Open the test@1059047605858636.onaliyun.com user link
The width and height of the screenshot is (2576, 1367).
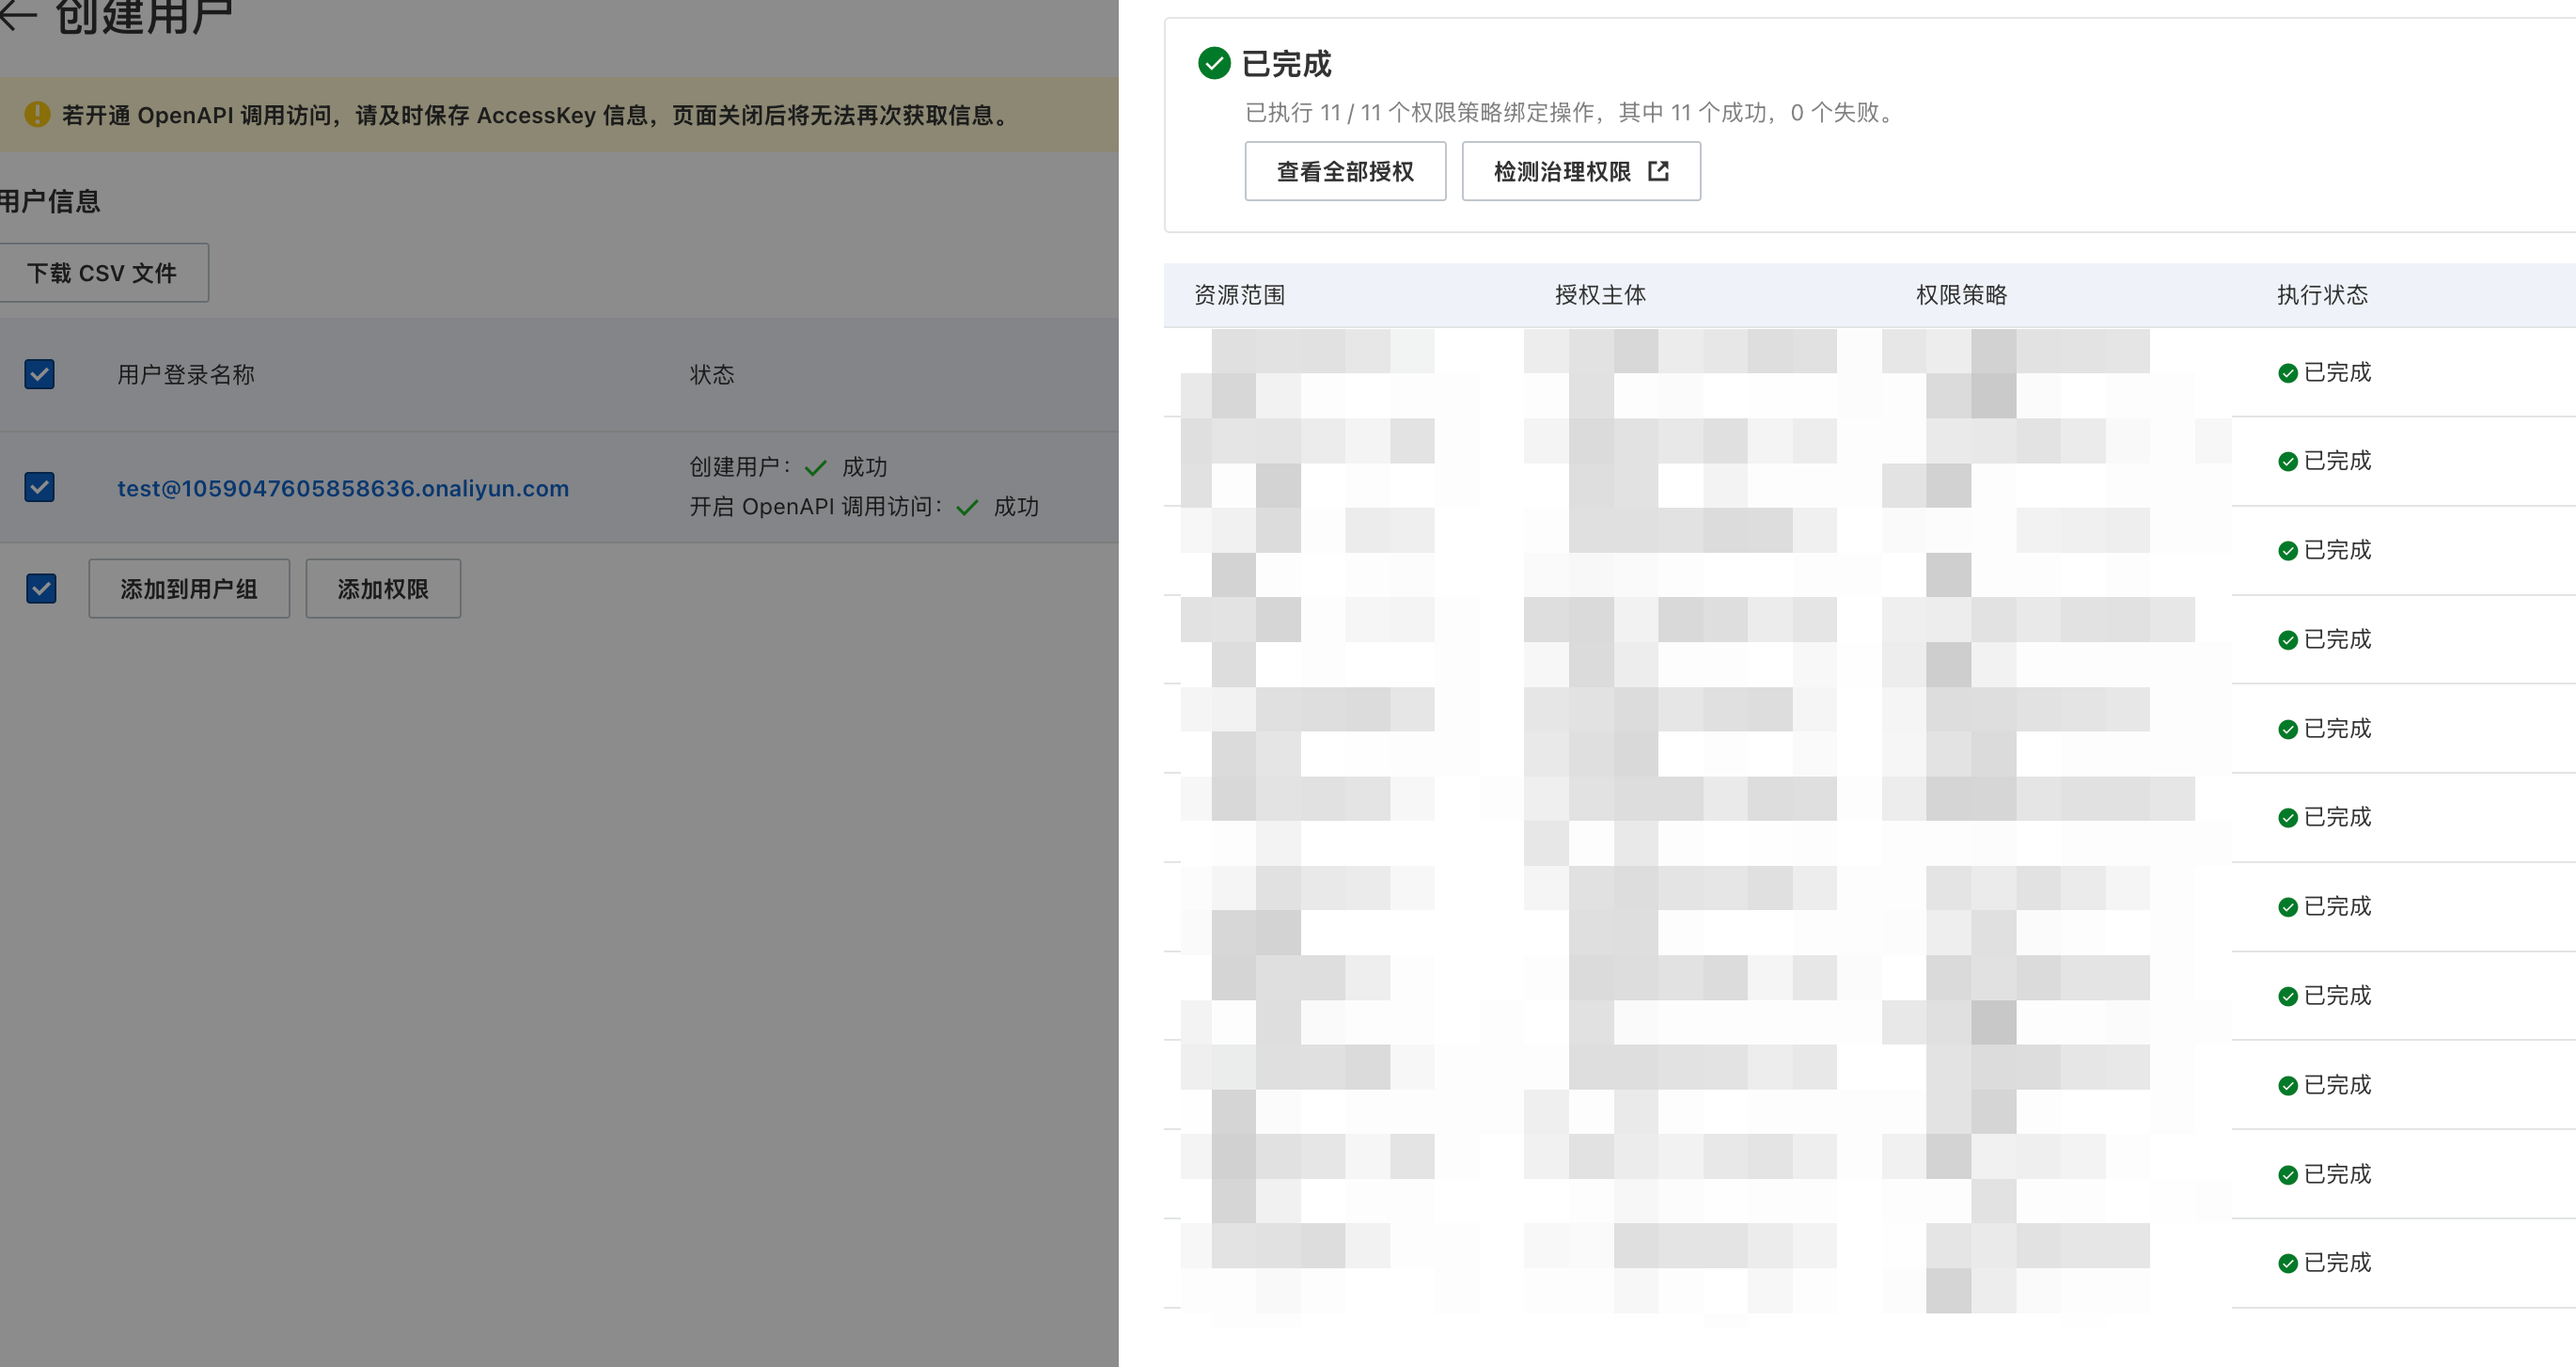(x=343, y=488)
